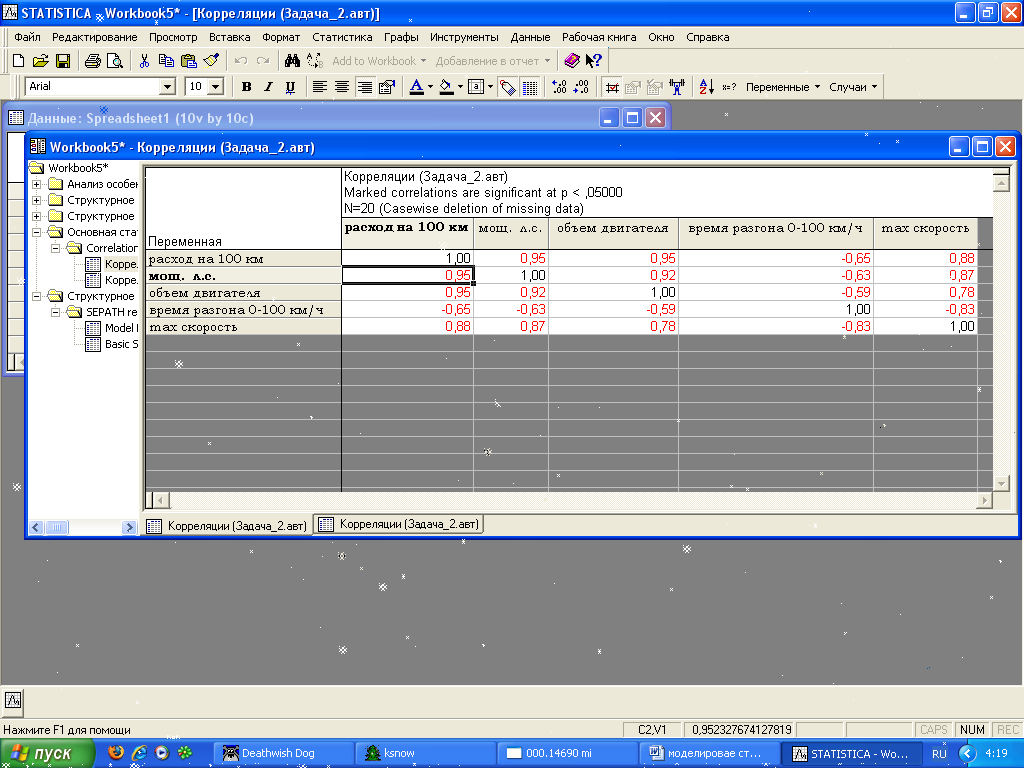Viewport: 1024px width, 768px height.
Task: Toggle Bold formatting
Action: pos(246,87)
